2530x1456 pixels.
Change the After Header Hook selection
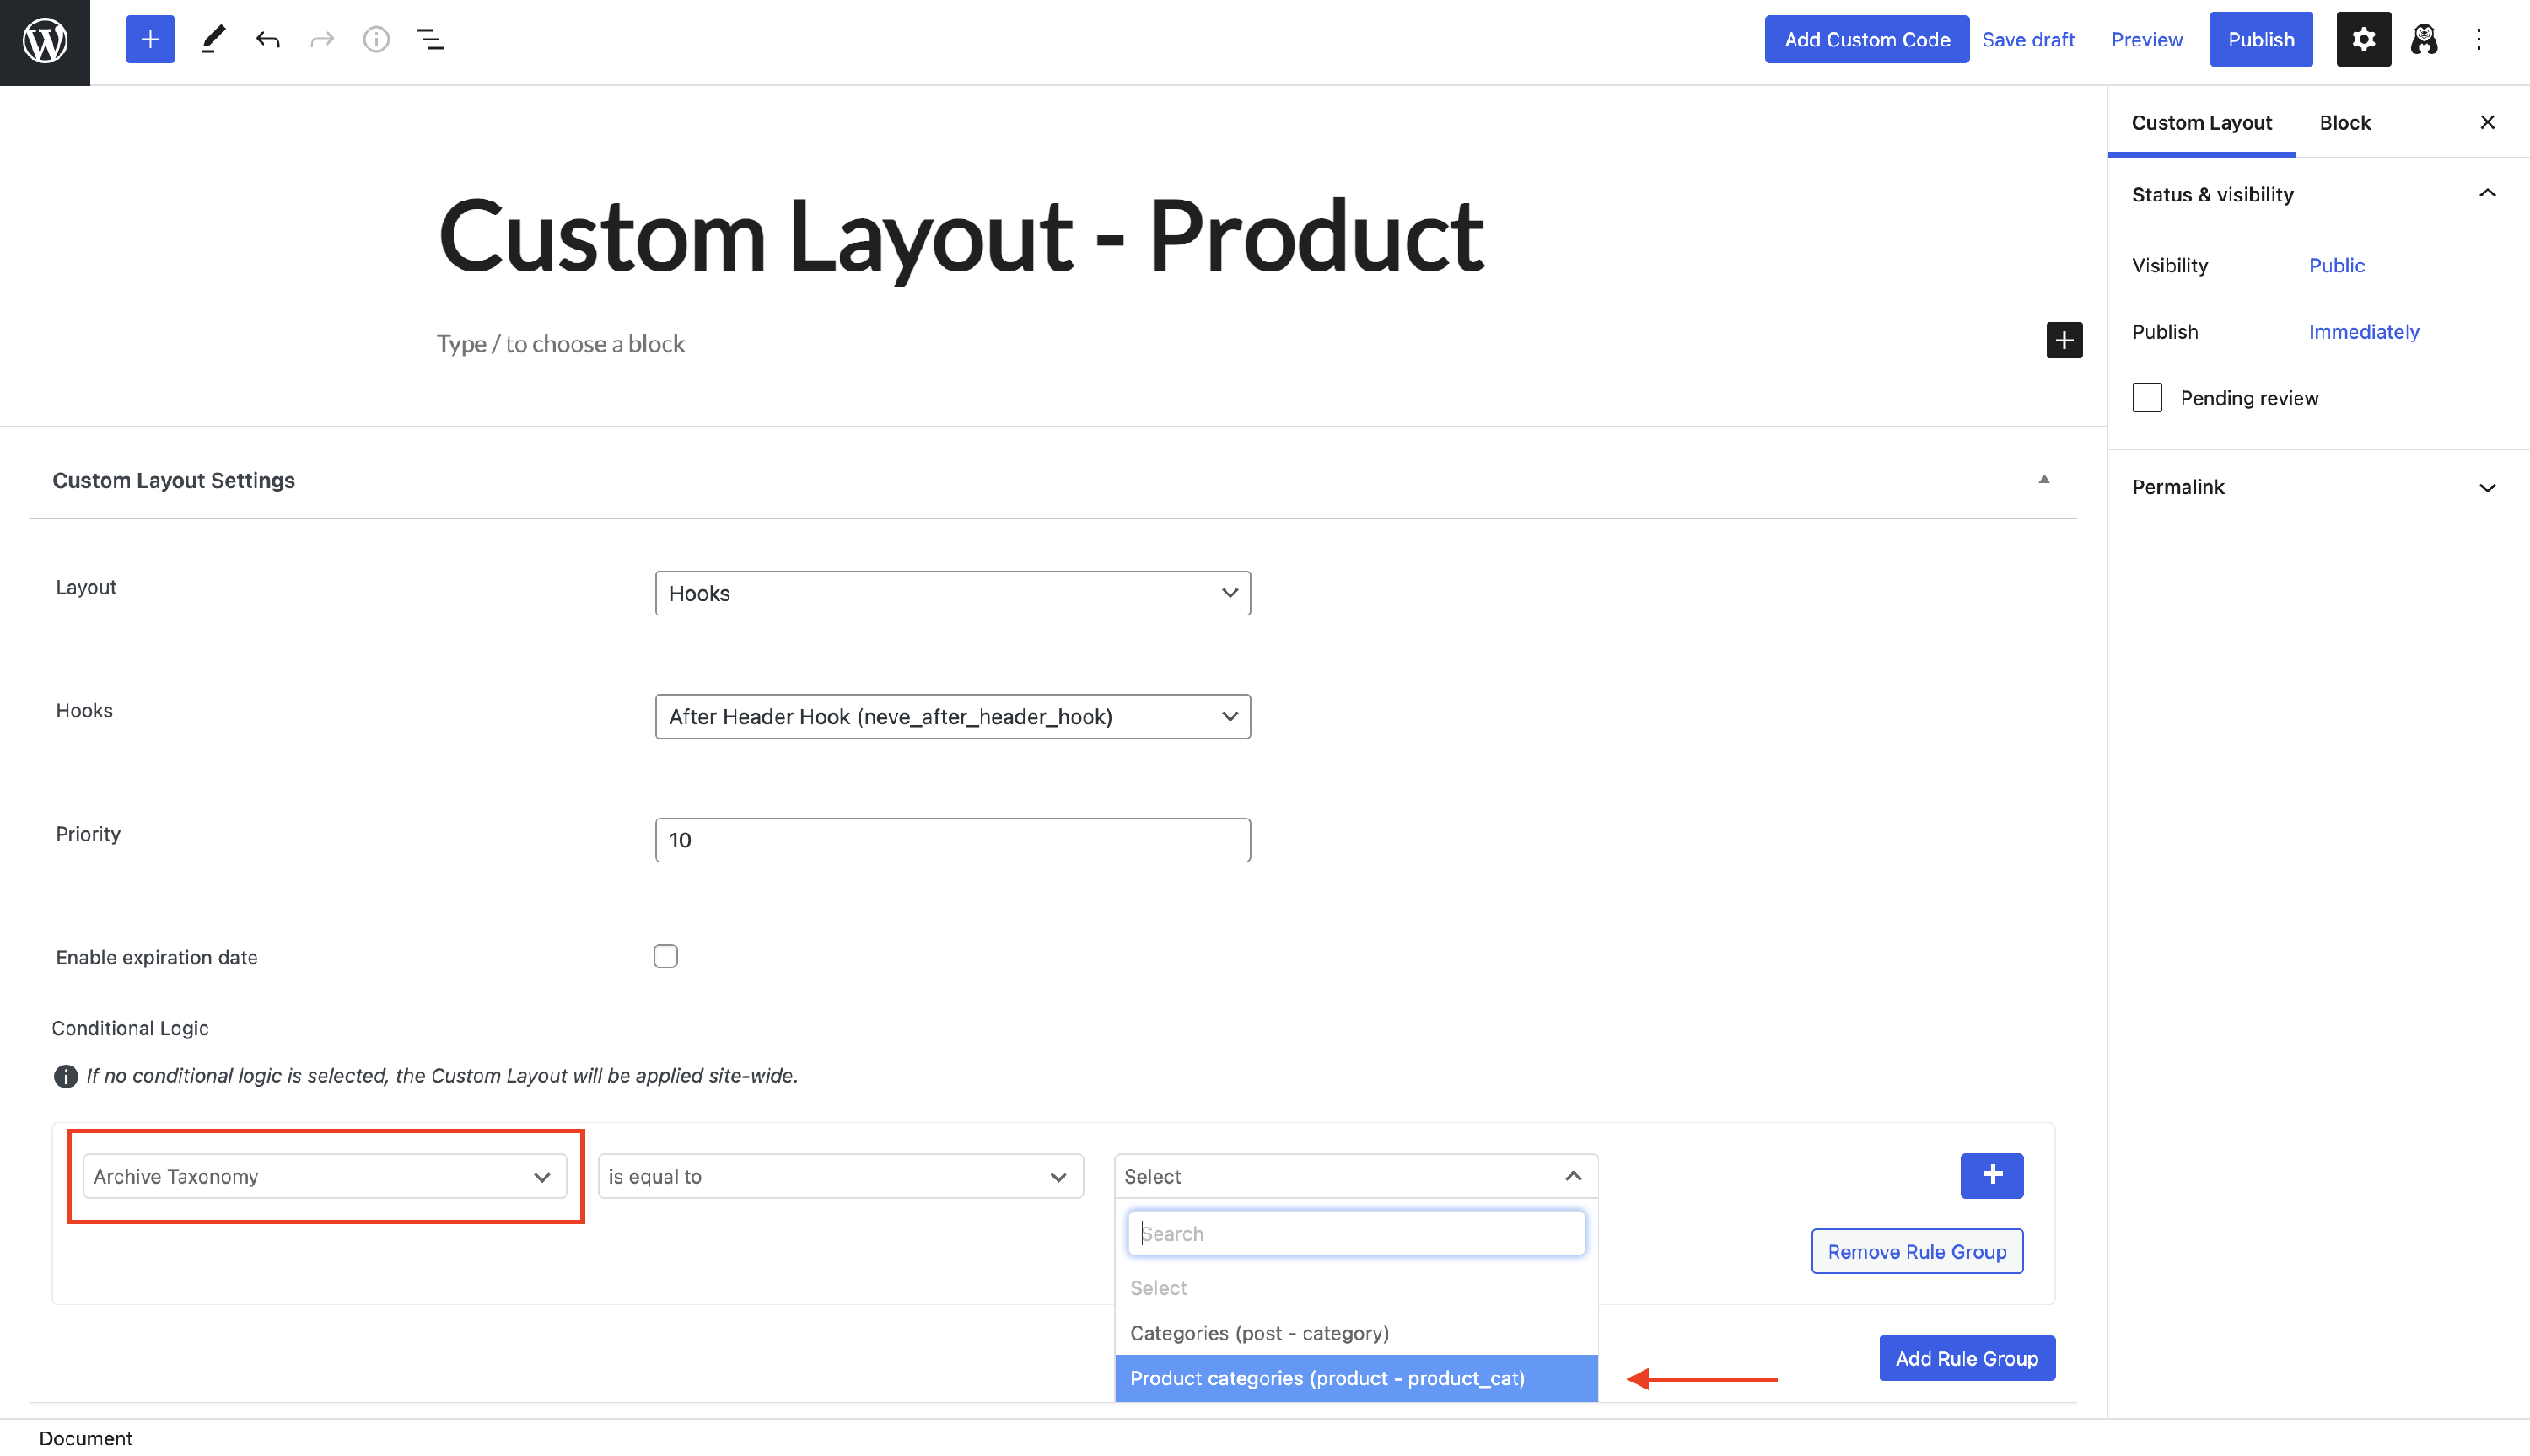coord(951,716)
